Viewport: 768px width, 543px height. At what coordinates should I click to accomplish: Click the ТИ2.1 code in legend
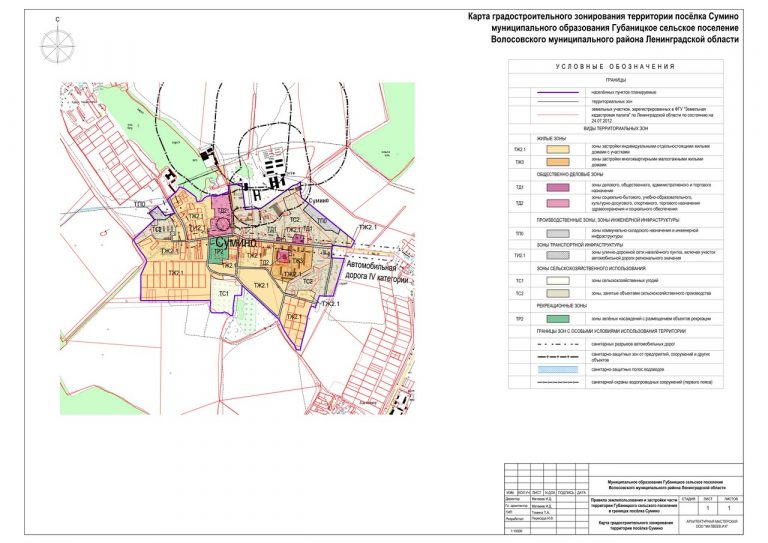520,255
